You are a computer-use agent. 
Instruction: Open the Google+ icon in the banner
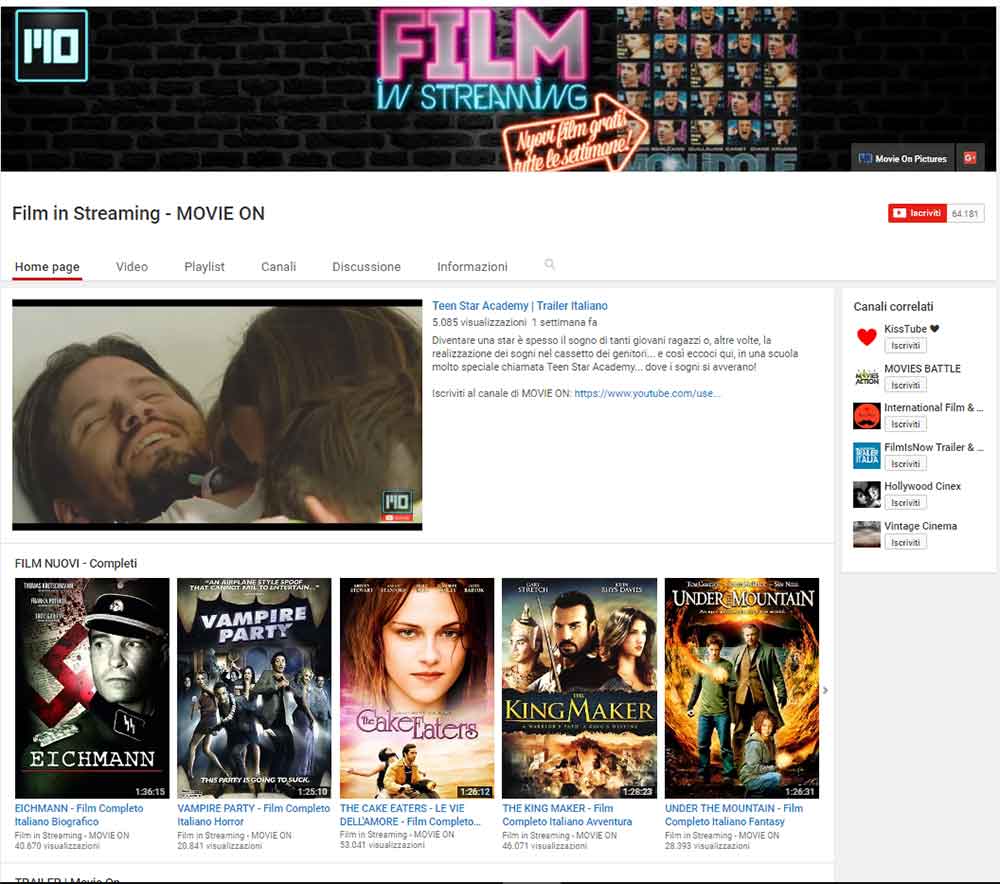970,158
